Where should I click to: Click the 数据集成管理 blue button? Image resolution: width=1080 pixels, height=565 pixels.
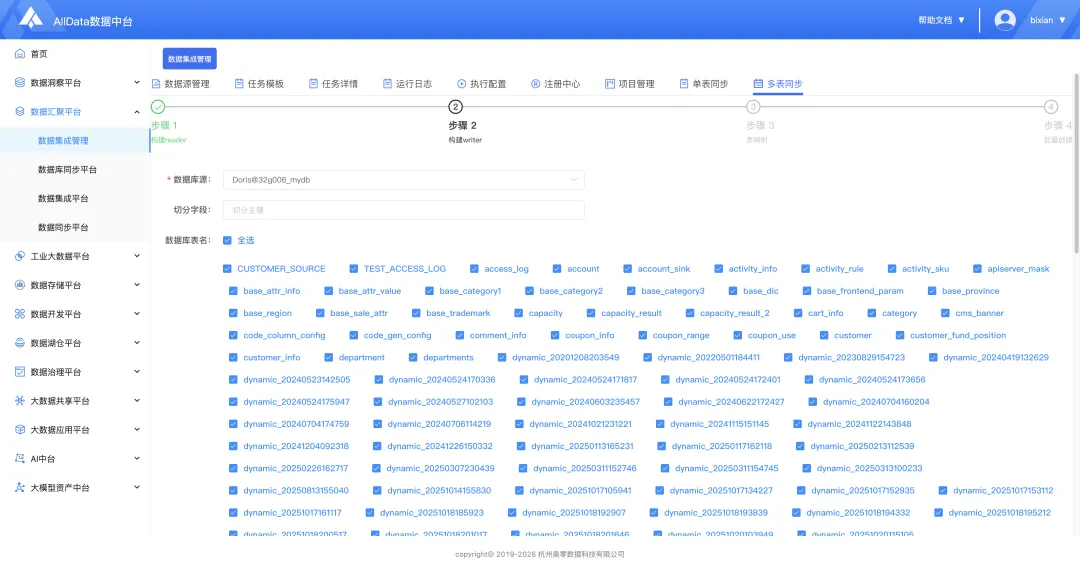pos(189,59)
